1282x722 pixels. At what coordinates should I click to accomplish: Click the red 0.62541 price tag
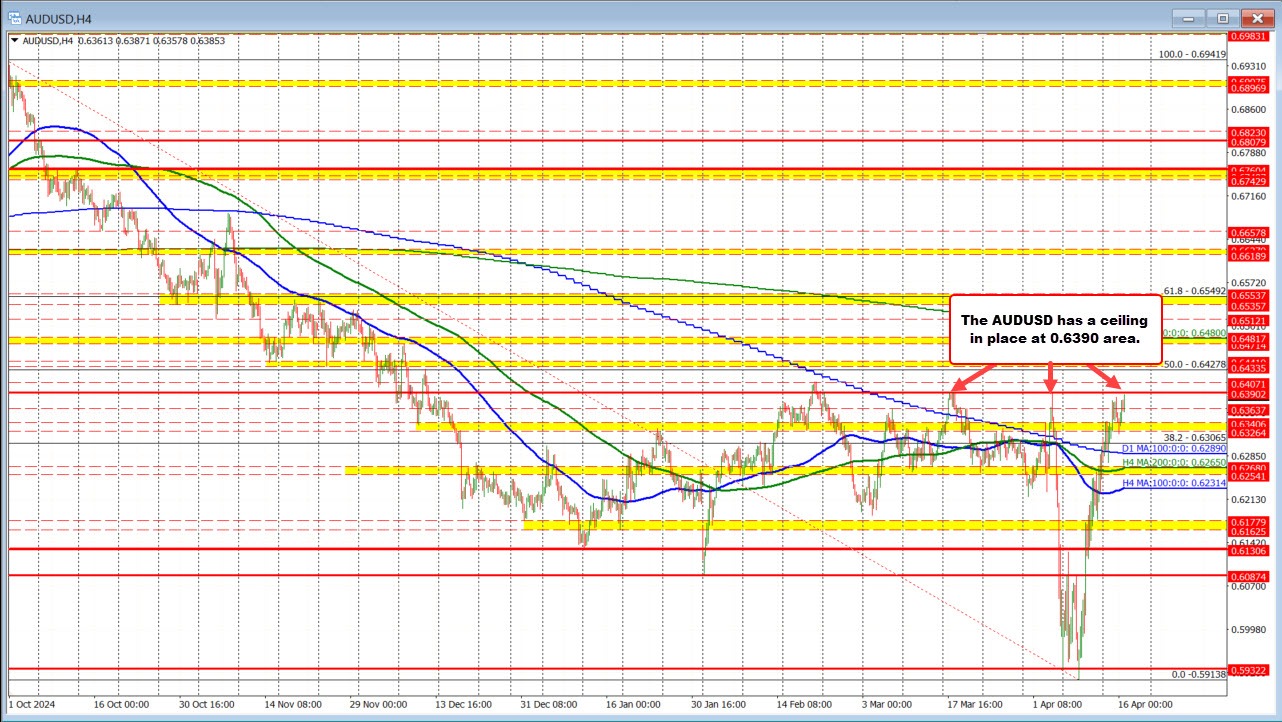coord(1250,476)
